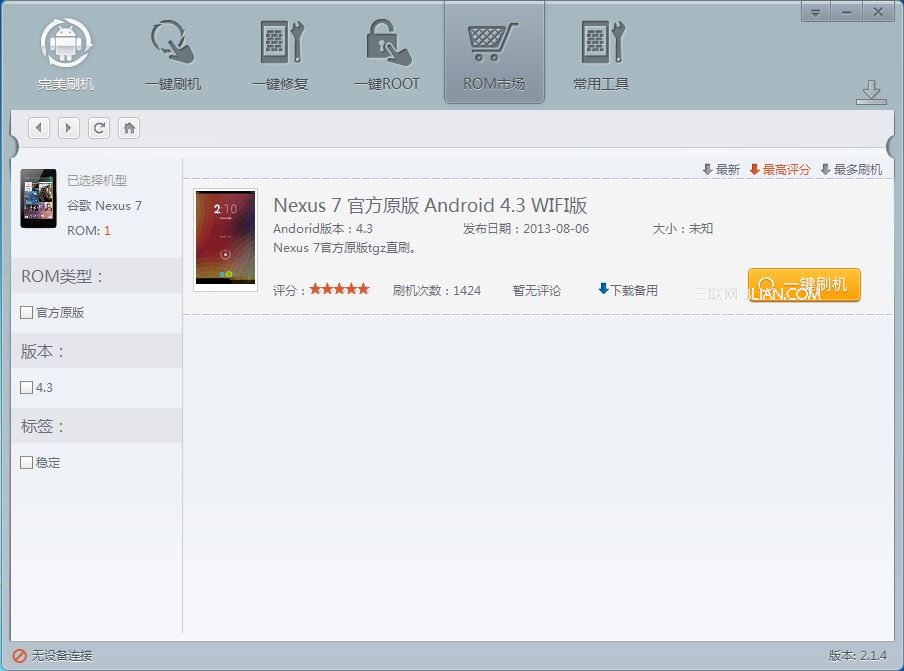This screenshot has height=671, width=904.
Task: Click the 无设备连接 status icon
Action: (x=19, y=655)
